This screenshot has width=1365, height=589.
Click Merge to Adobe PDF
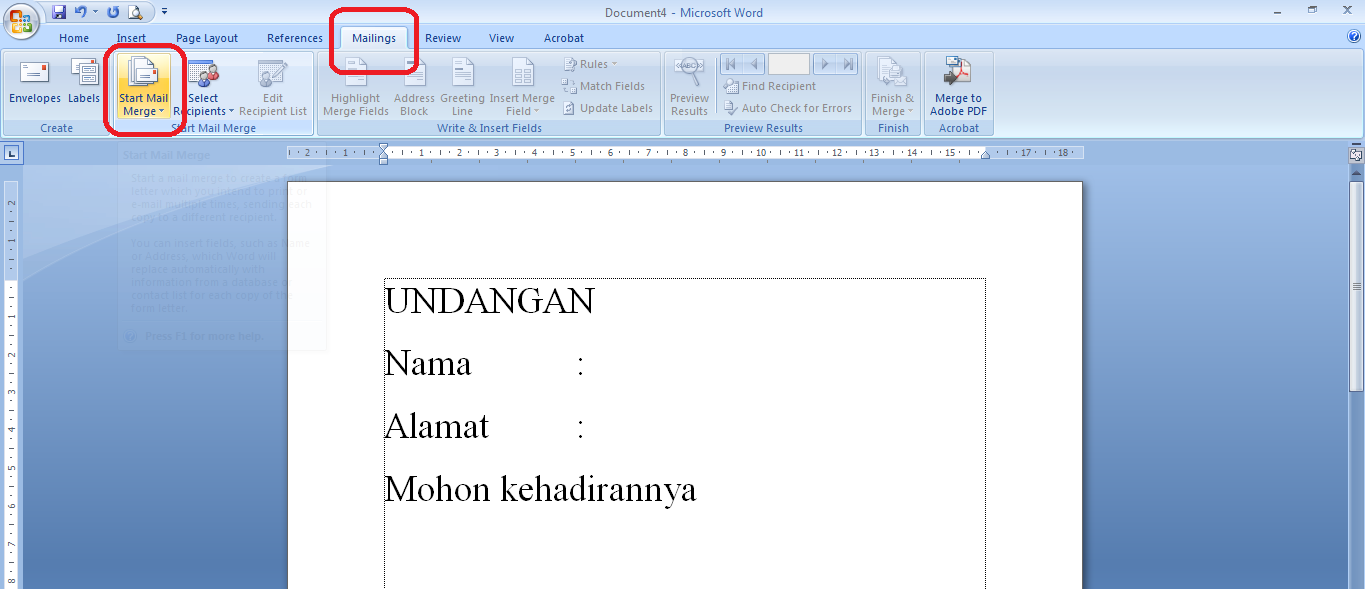click(957, 86)
